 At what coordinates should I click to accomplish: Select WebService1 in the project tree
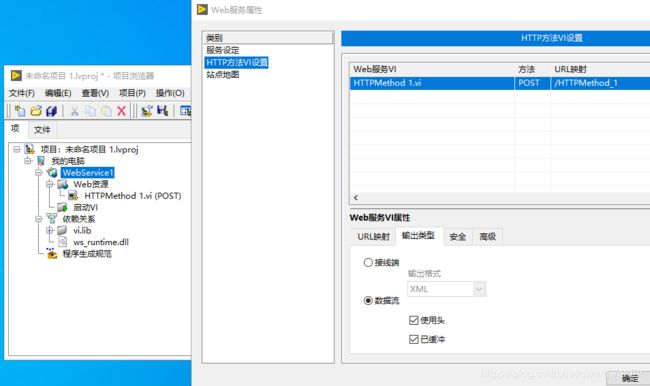tap(87, 172)
